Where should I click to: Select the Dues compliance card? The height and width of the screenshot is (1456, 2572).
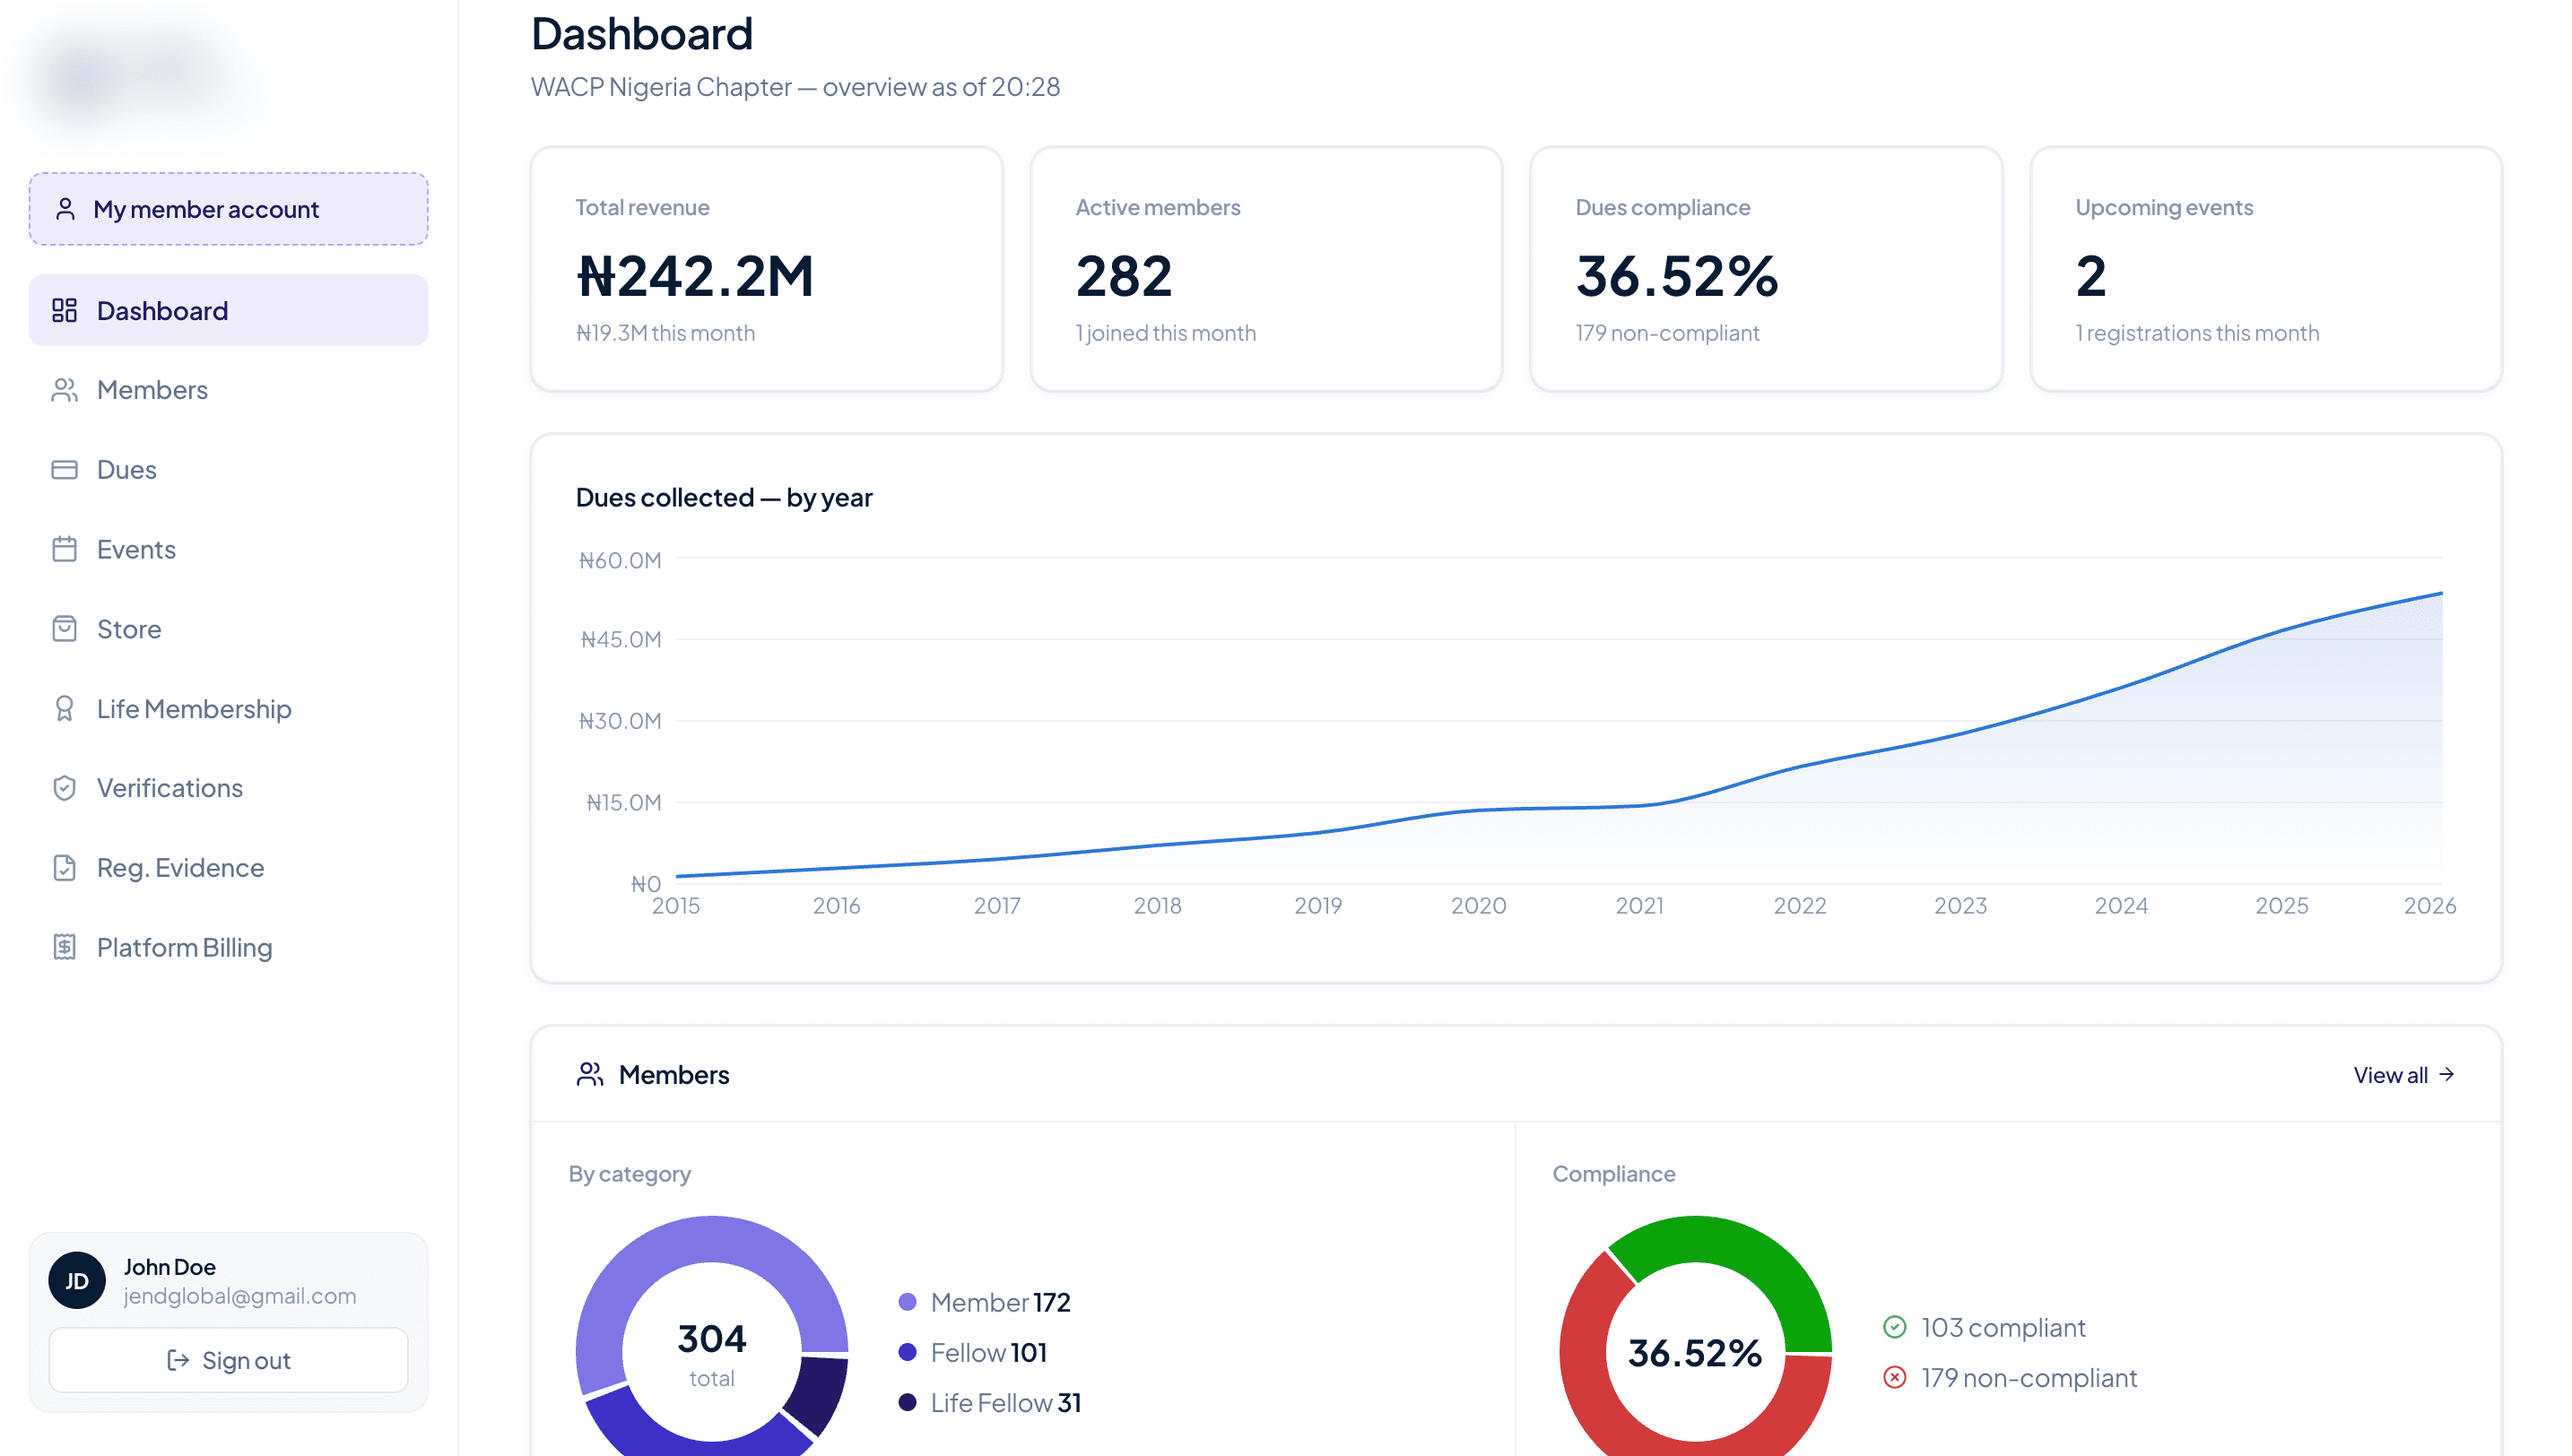pos(1767,269)
